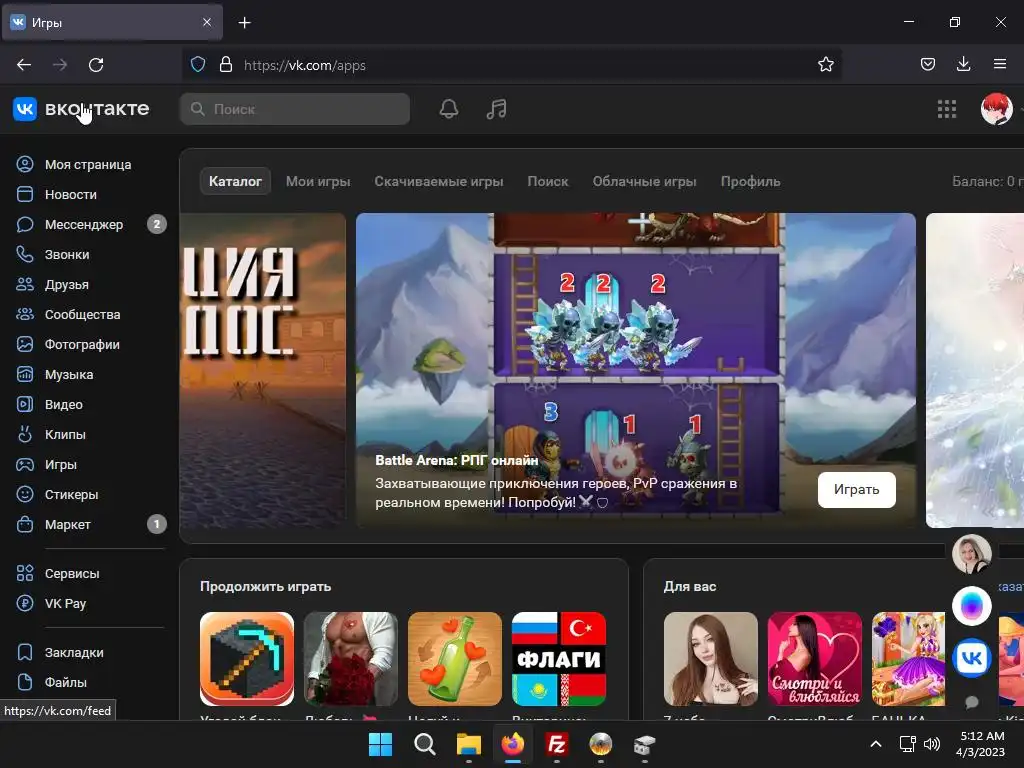Click the purple gradient assistant orb
1024x768 pixels.
[972, 606]
